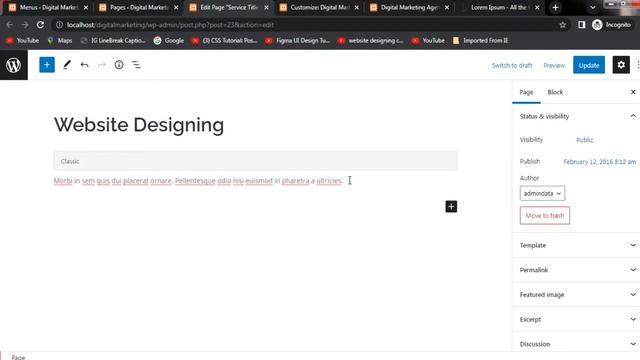Open the tab search dropdown arrow
The image size is (640, 360).
(x=593, y=7)
